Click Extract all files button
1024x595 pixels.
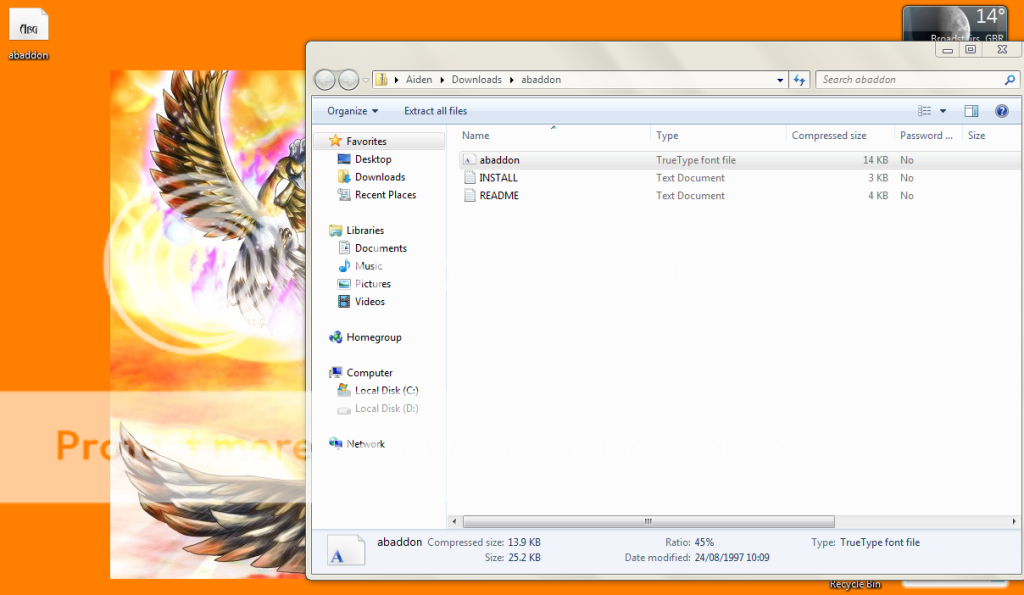pos(435,111)
